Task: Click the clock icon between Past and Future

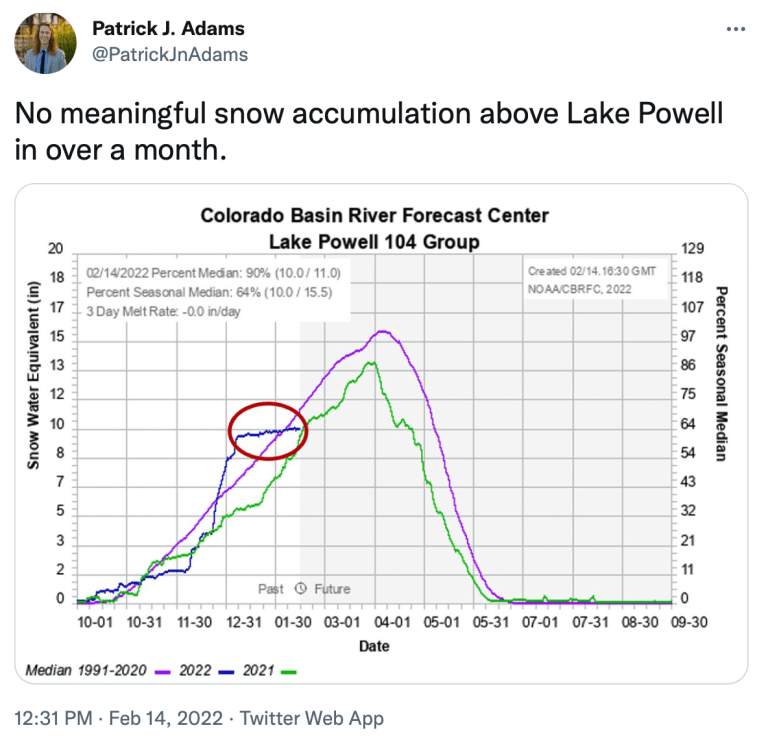Action: point(300,589)
